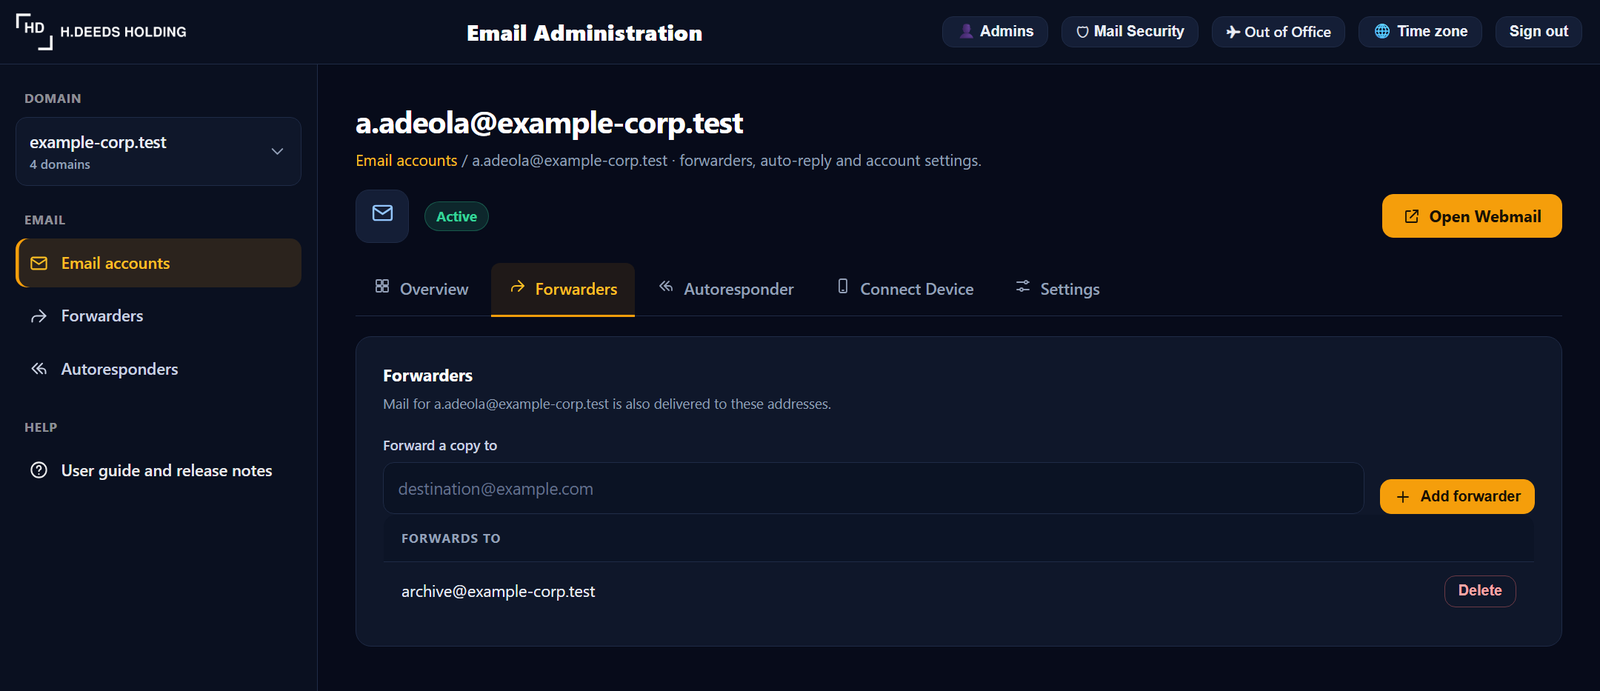
Task: Click the double-arrow icon beside Autoresponders
Action: [39, 369]
